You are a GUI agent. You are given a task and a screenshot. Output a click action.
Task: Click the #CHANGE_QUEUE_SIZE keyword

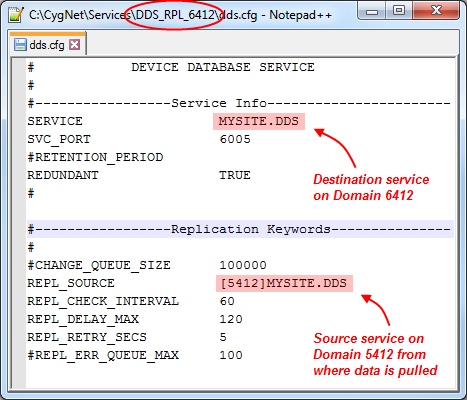99,265
